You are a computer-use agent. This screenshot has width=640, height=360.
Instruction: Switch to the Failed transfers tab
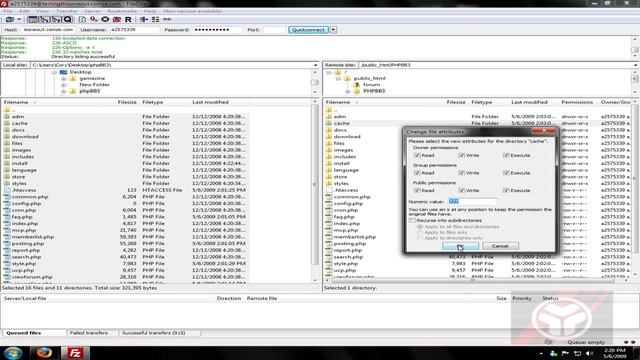click(x=89, y=333)
